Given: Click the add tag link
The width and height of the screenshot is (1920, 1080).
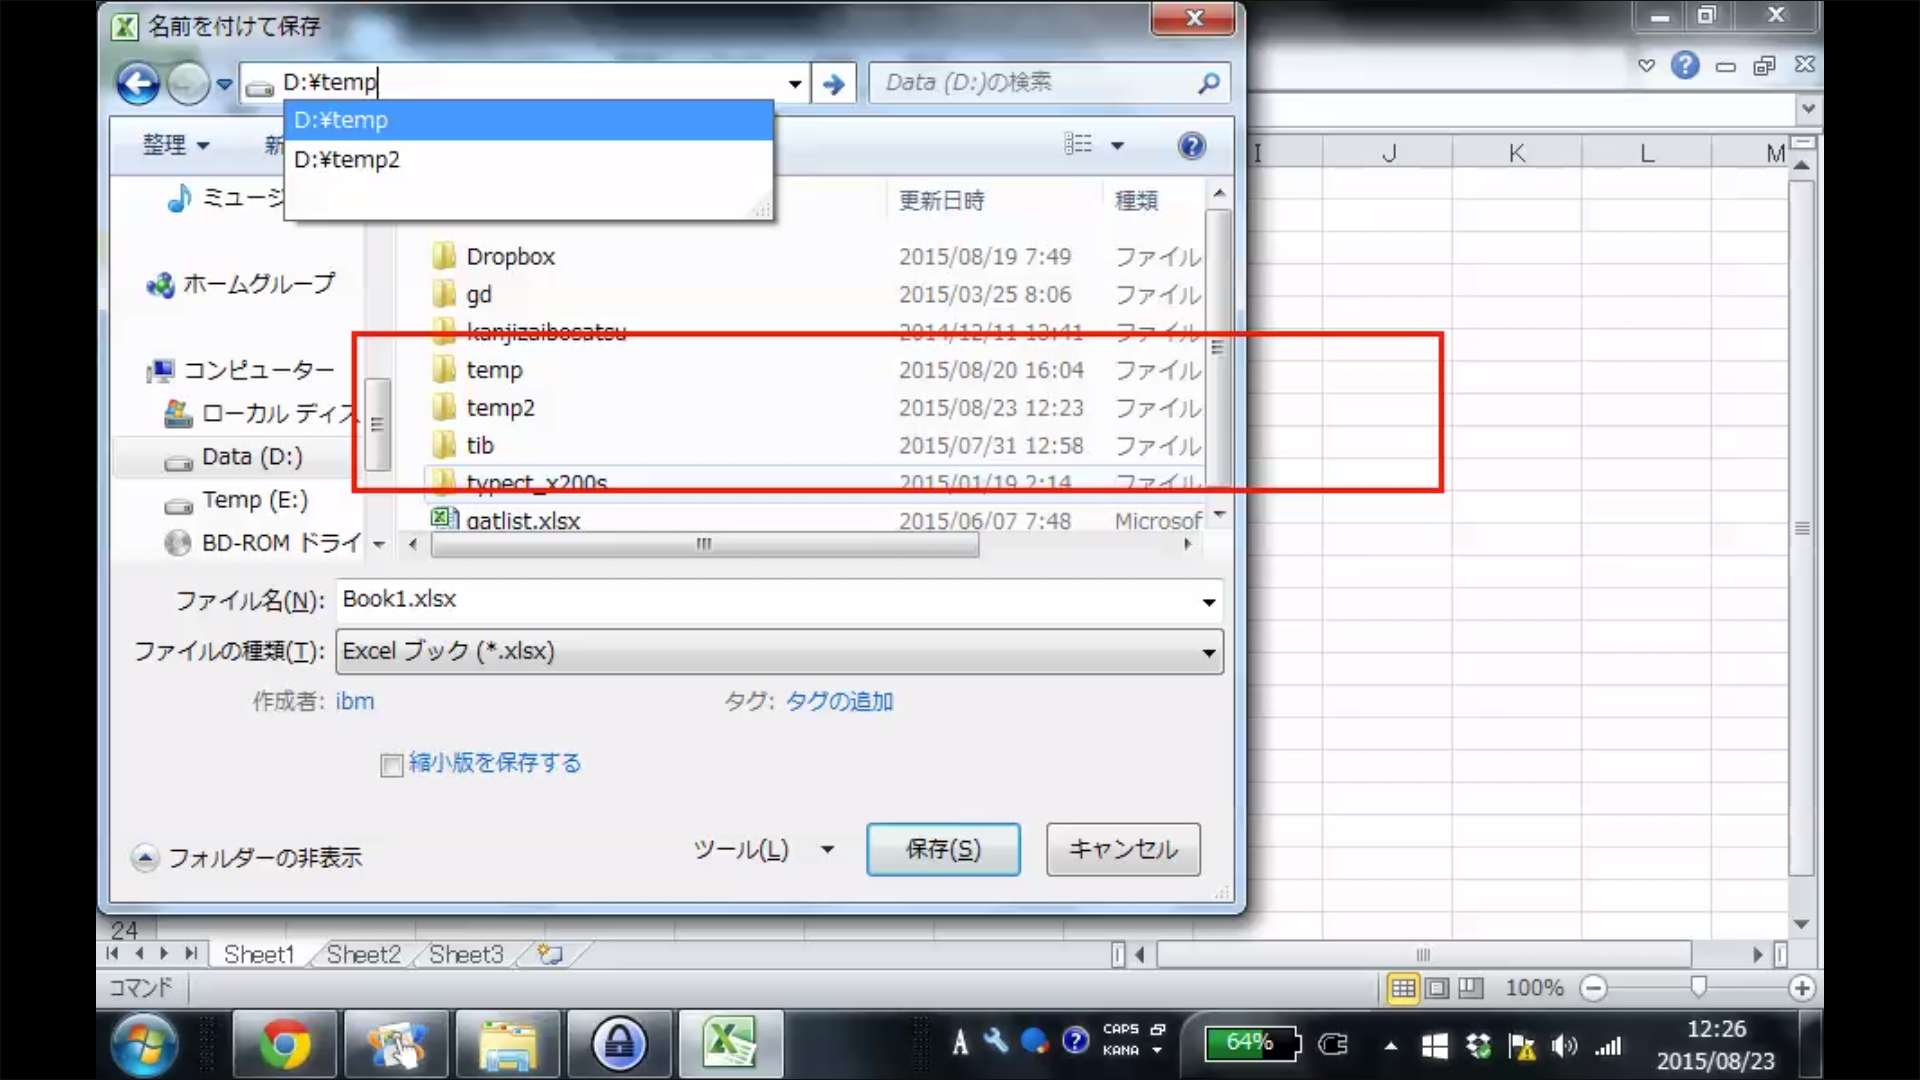Looking at the screenshot, I should coord(839,701).
